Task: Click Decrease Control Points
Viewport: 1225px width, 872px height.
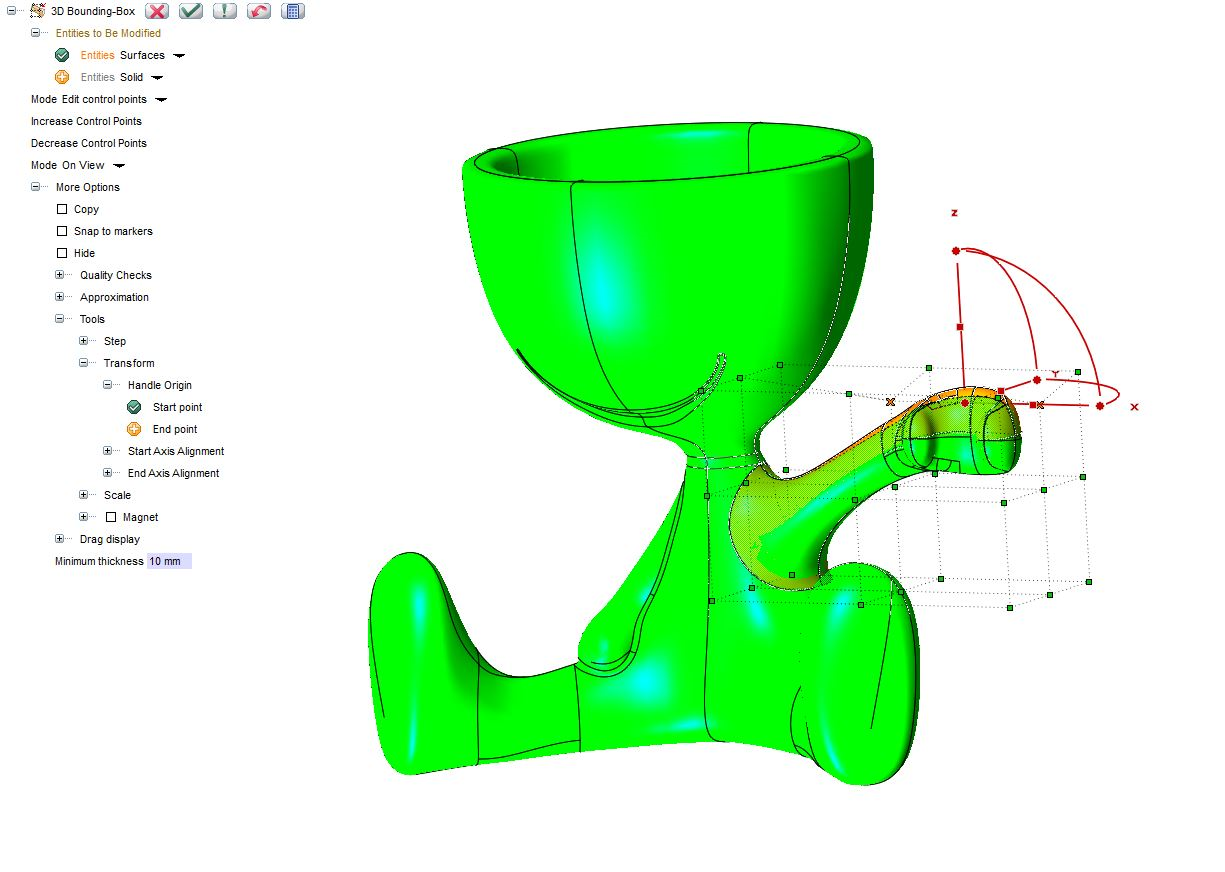Action: click(x=88, y=143)
